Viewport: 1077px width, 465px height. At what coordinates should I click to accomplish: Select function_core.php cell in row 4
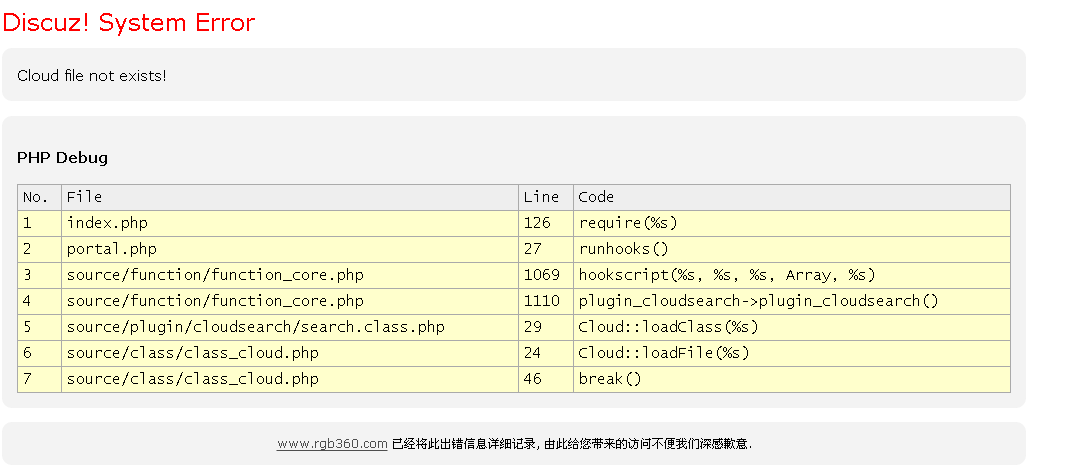click(x=290, y=302)
